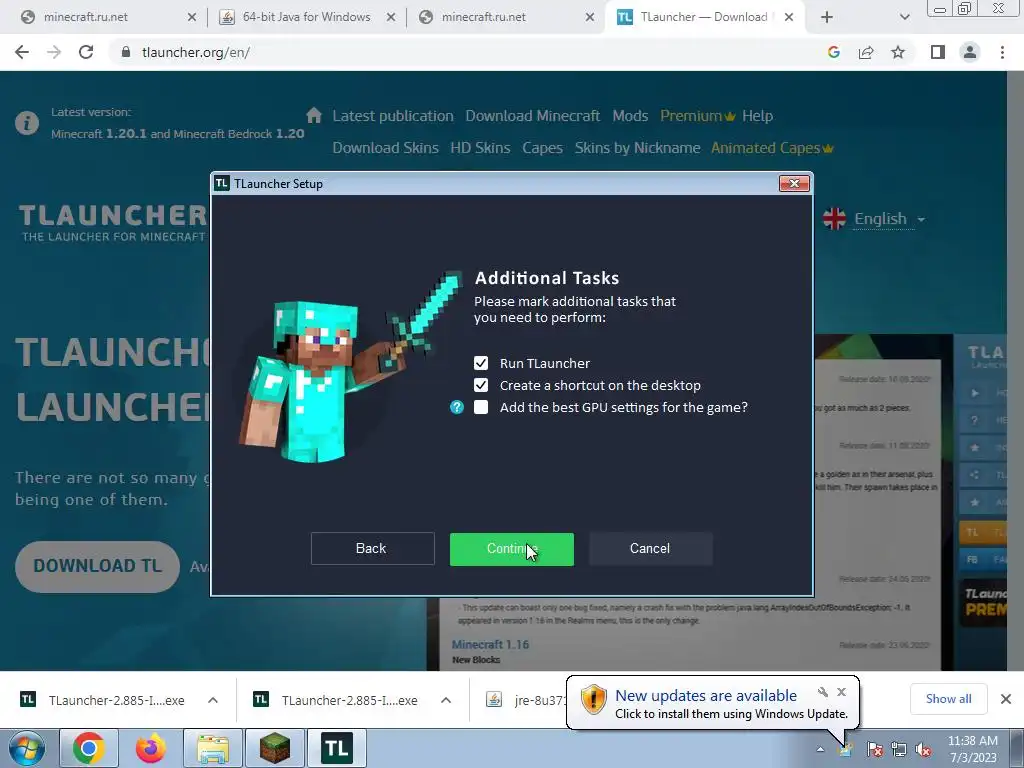1024x768 pixels.
Task: Open a new browser tab
Action: point(827,17)
